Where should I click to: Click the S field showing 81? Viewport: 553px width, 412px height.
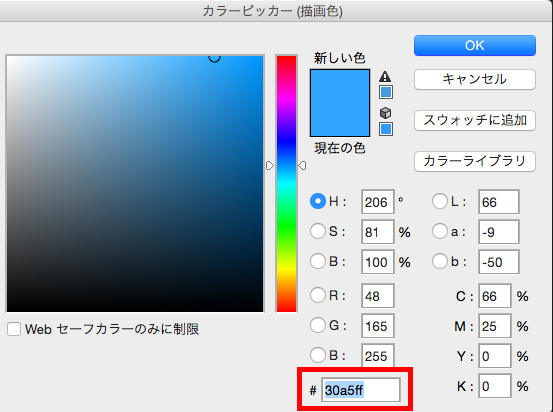coord(377,232)
